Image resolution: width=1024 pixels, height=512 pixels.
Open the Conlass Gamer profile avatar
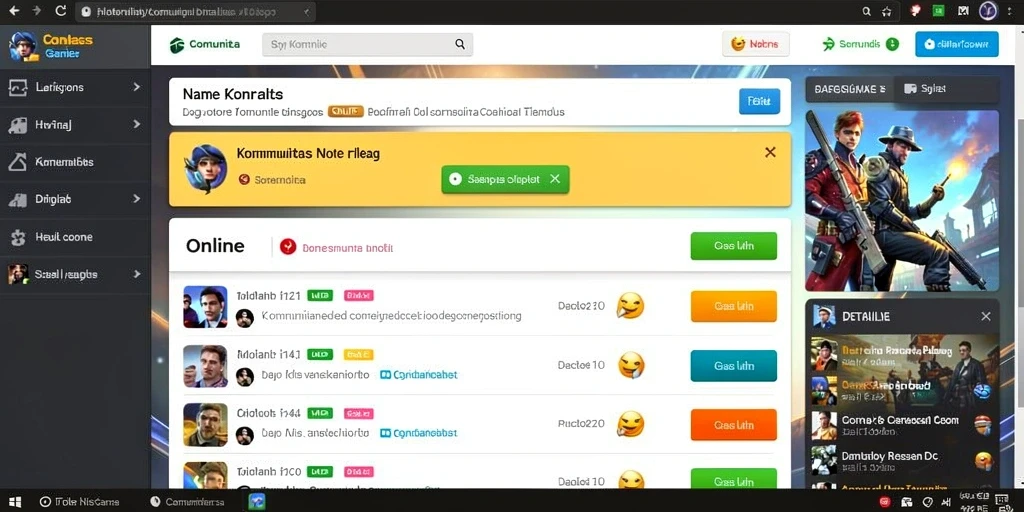tap(22, 46)
